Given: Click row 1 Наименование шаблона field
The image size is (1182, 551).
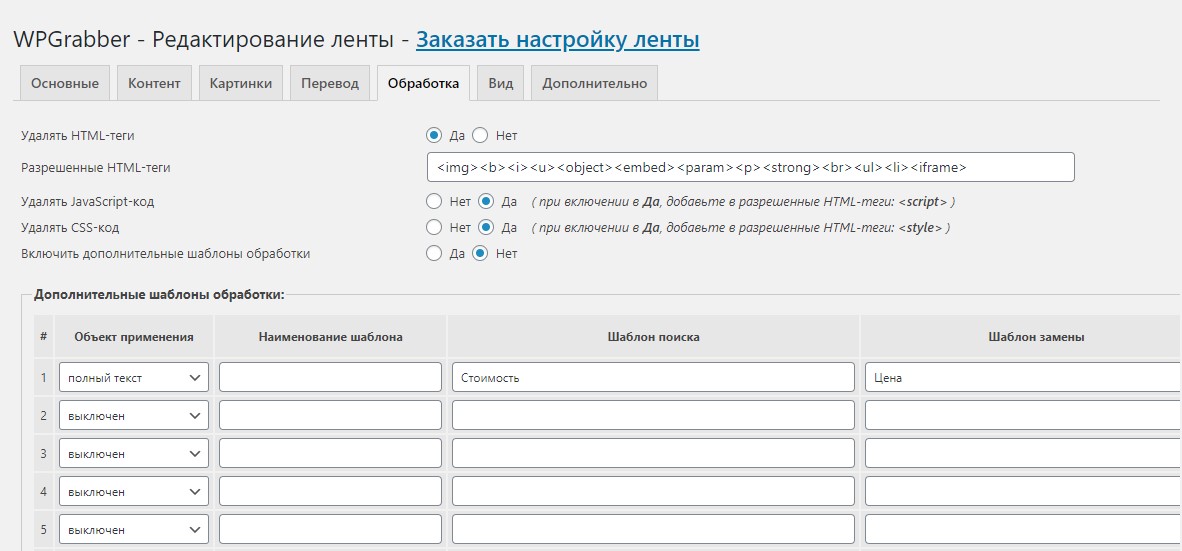Looking at the screenshot, I should click(330, 378).
